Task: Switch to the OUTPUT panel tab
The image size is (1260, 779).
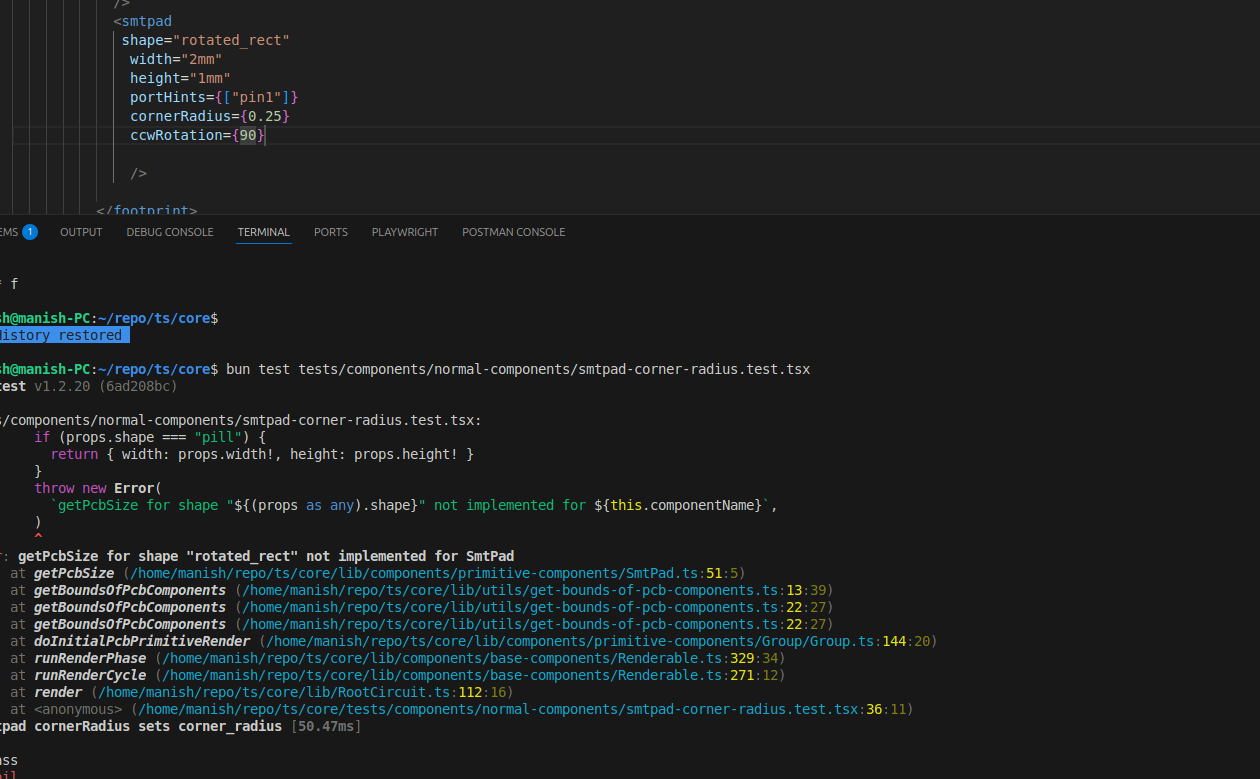Action: 81,232
